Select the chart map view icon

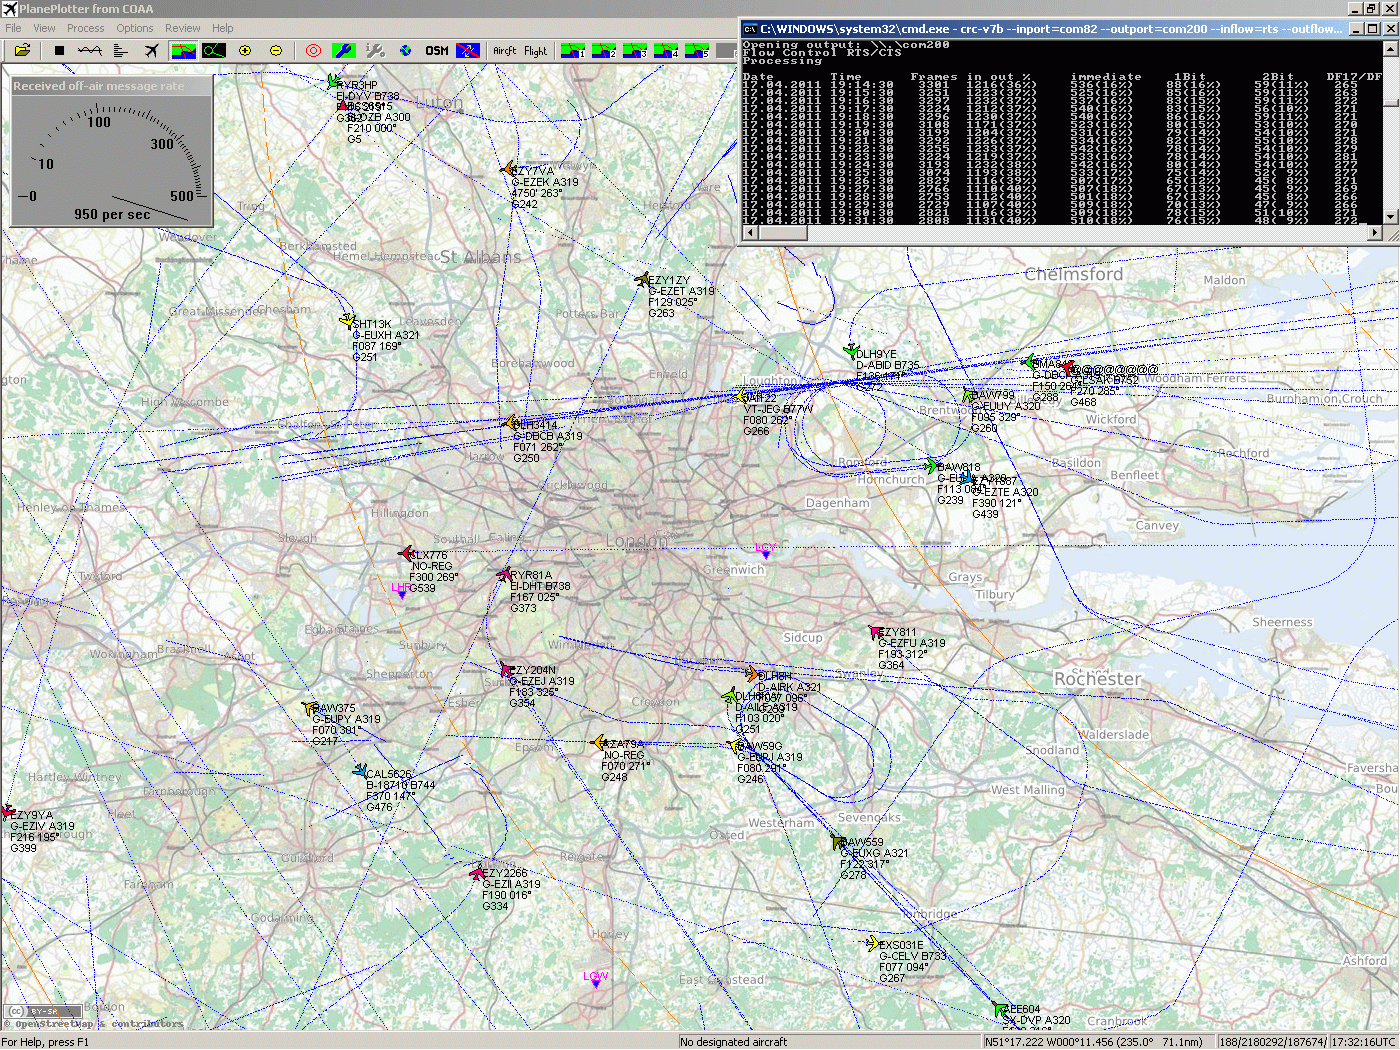pyautogui.click(x=184, y=50)
